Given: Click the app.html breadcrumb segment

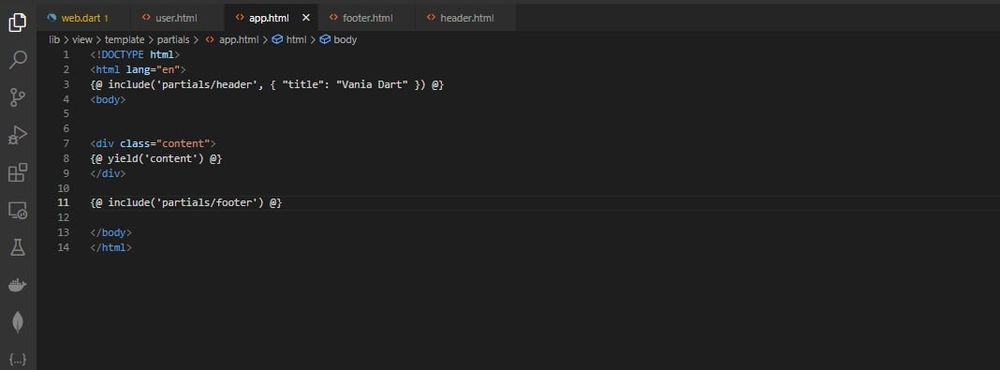Looking at the screenshot, I should 232,40.
